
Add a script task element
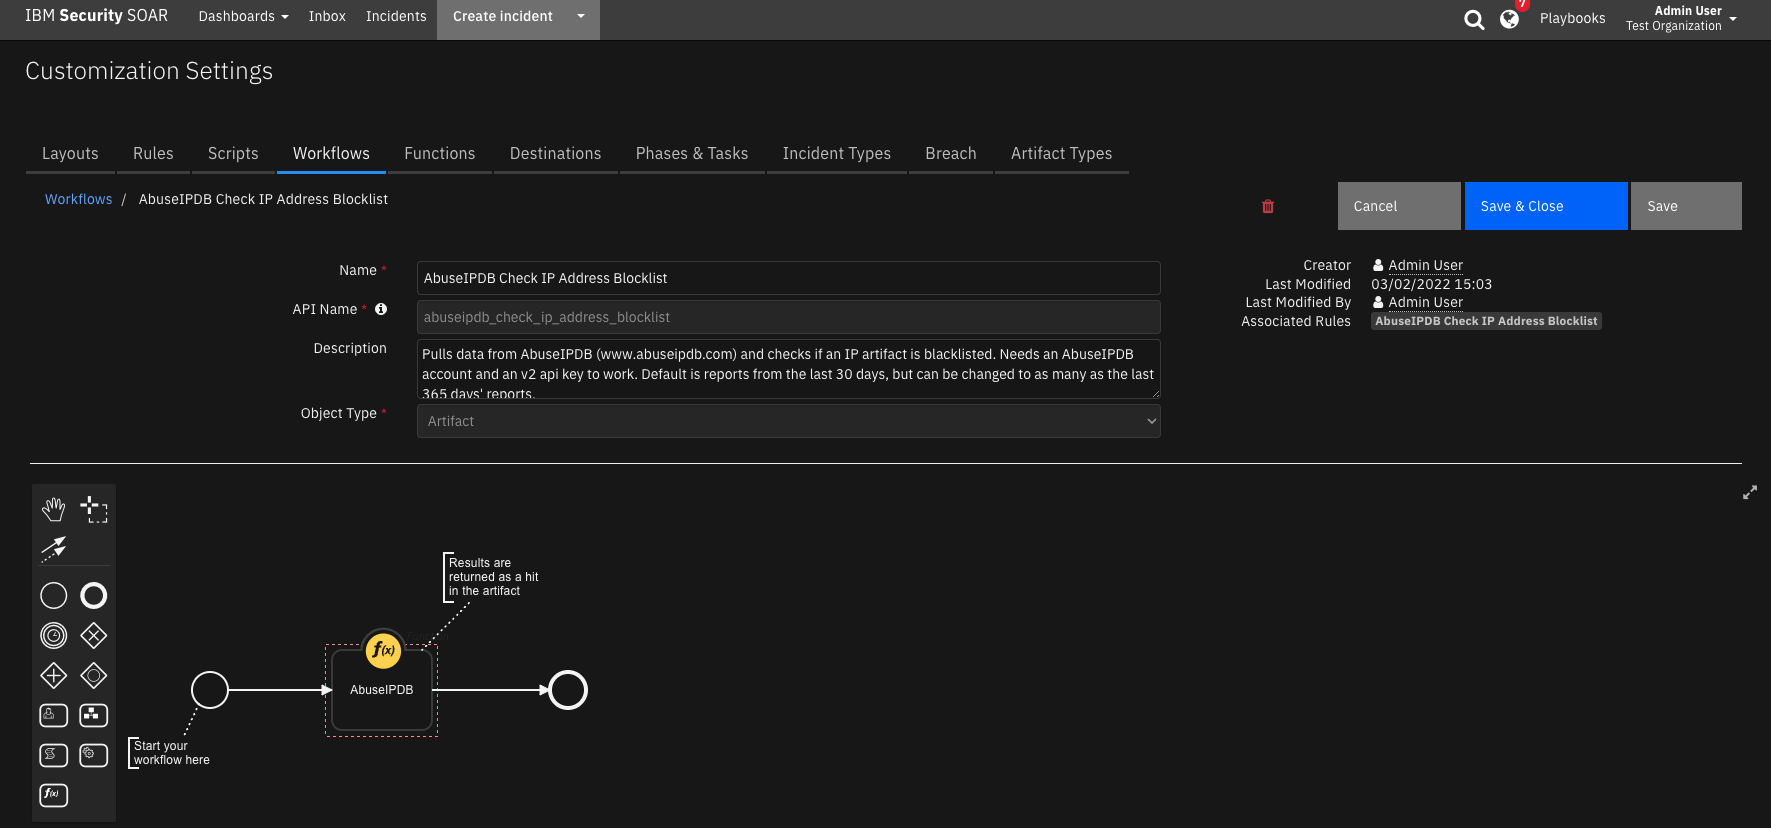[x=54, y=755]
